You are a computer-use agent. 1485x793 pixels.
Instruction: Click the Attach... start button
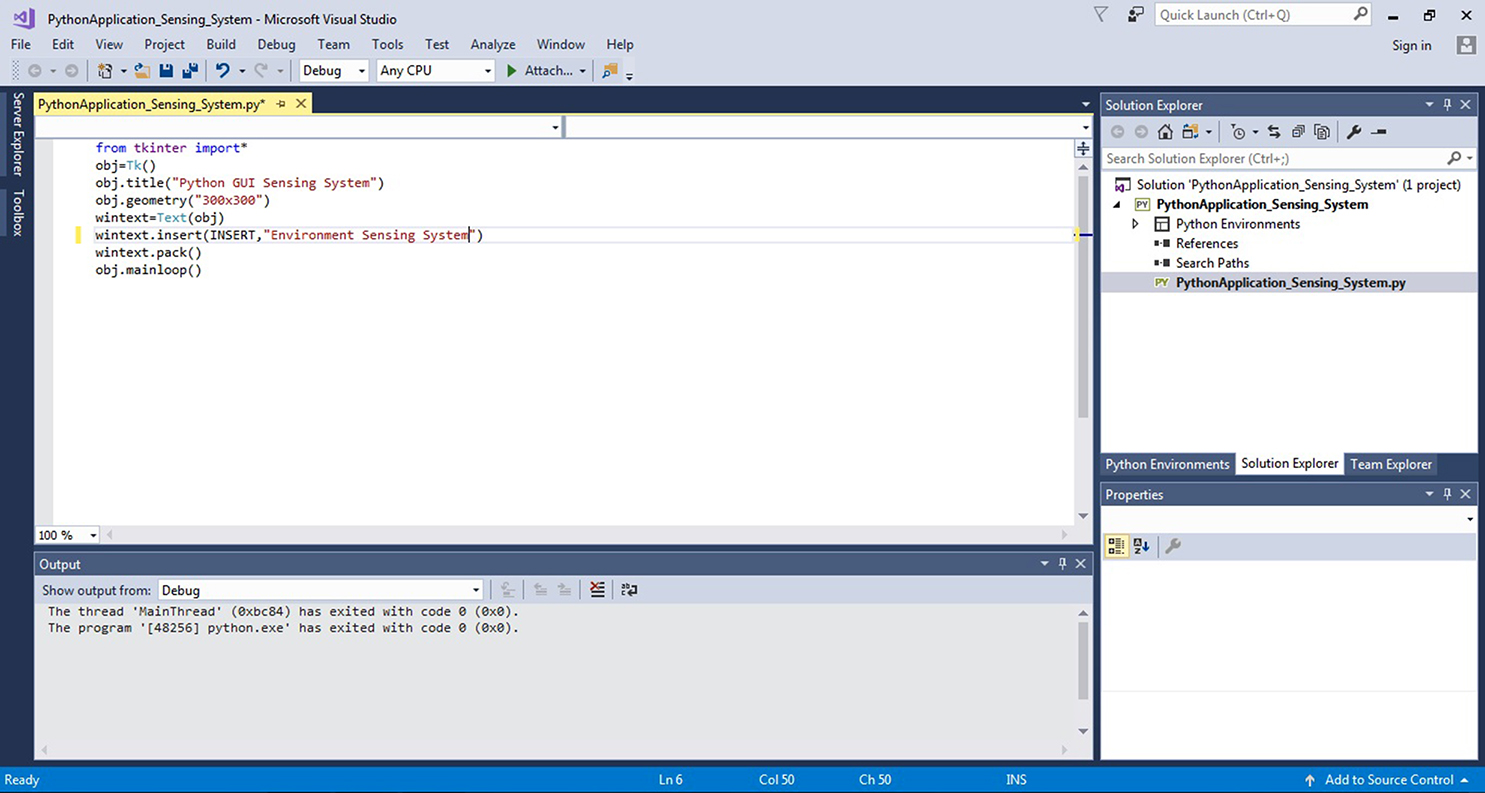click(546, 71)
